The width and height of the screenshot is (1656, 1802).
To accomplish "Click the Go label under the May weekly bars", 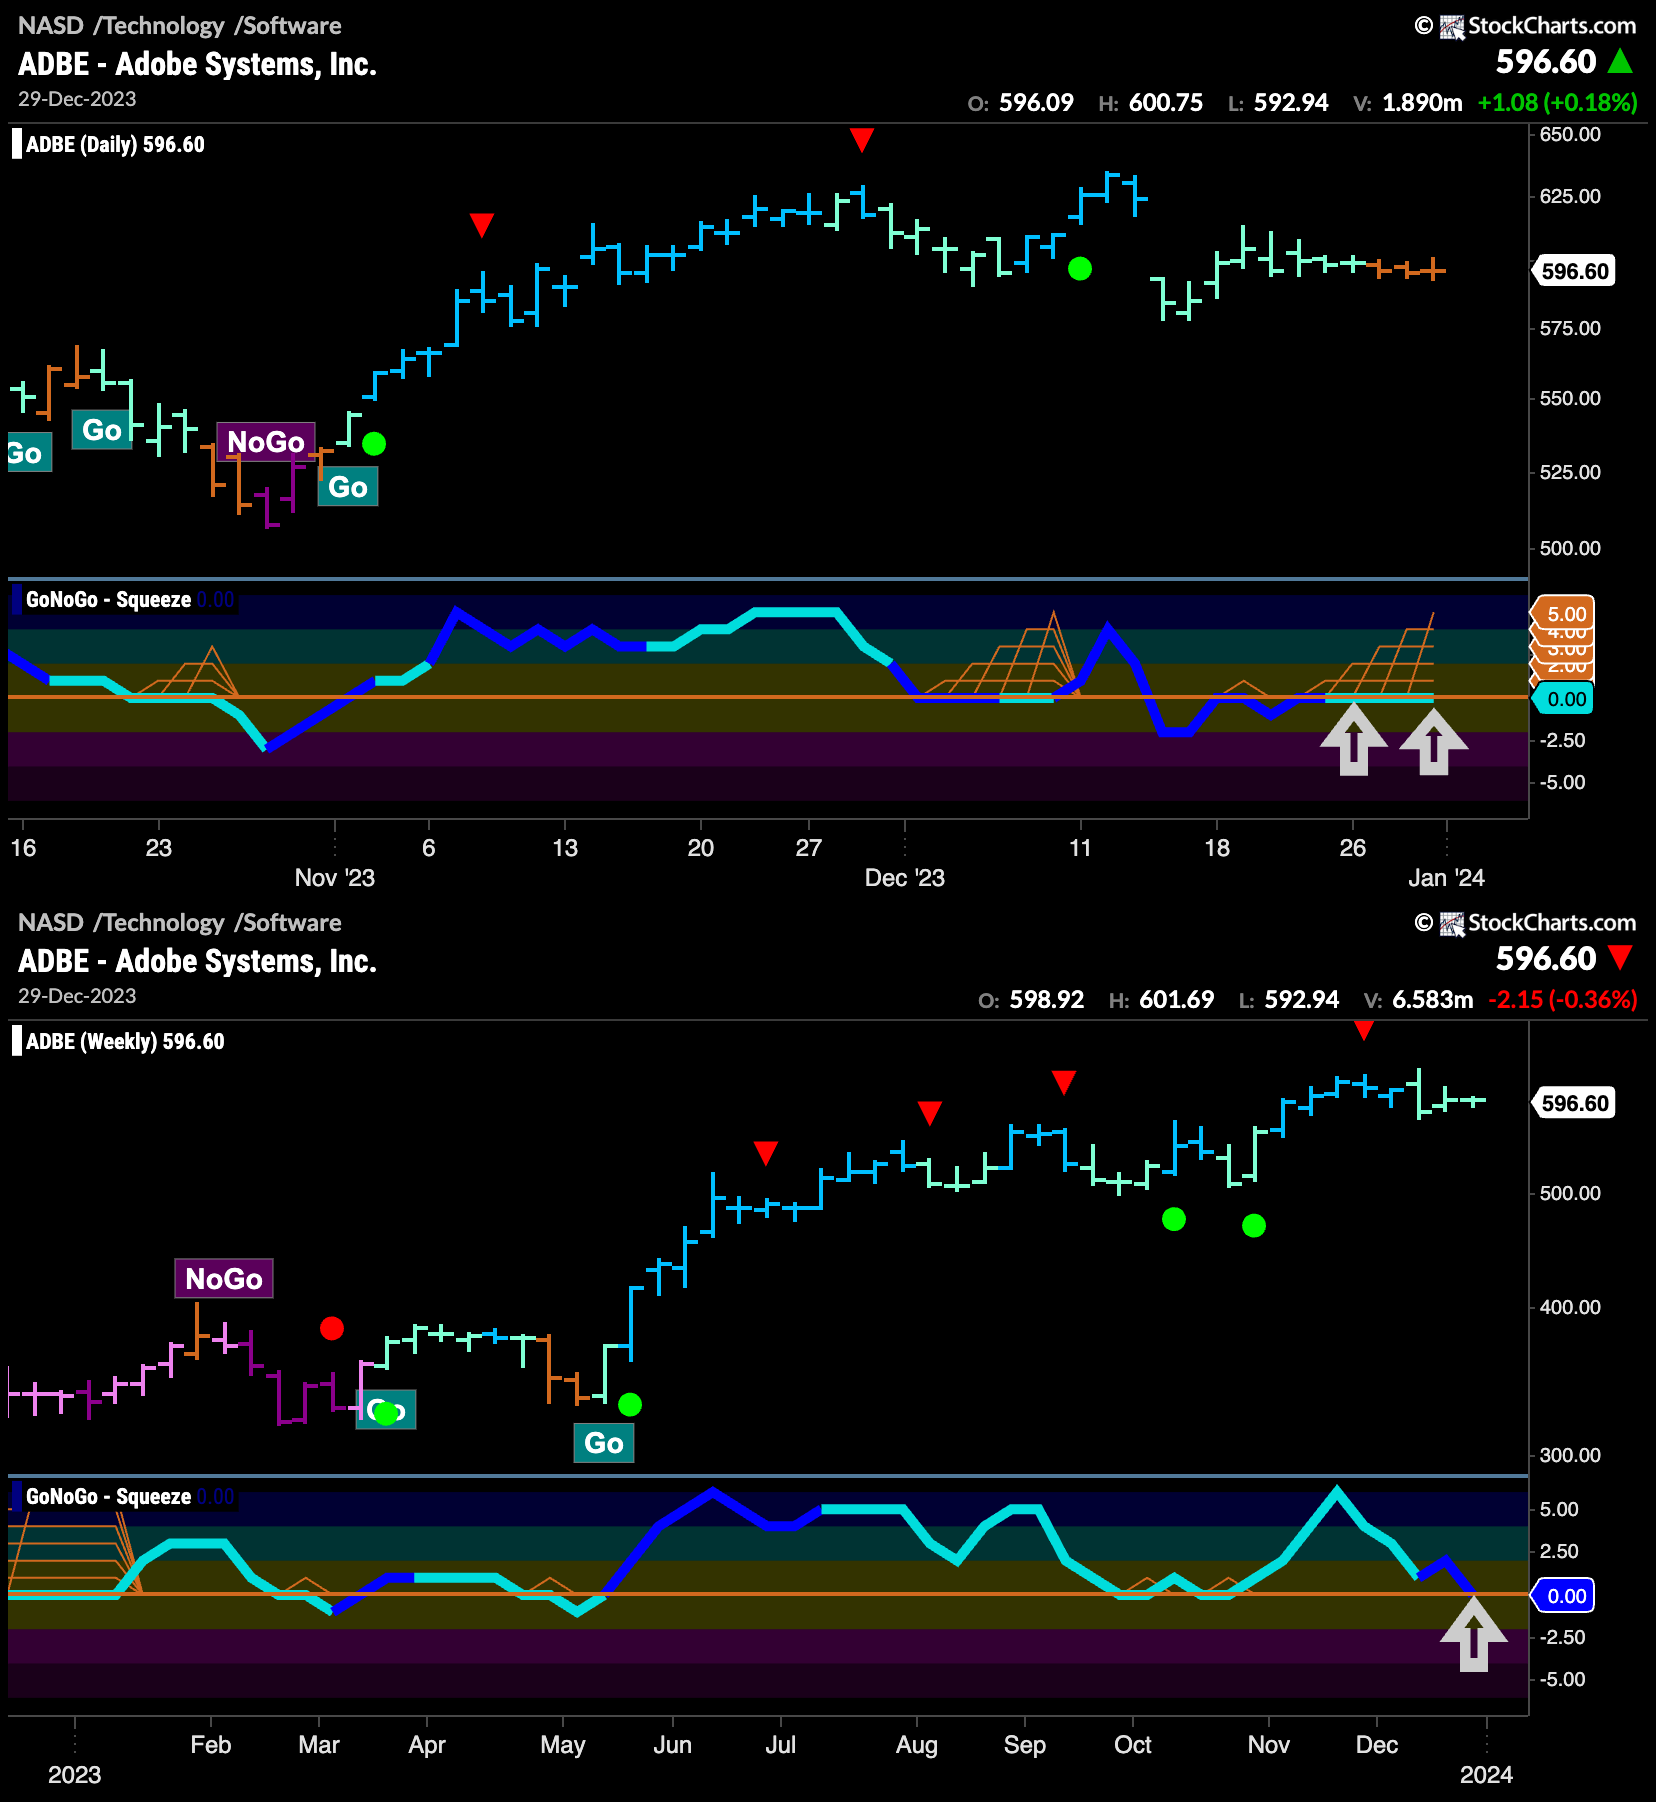I will (x=604, y=1443).
